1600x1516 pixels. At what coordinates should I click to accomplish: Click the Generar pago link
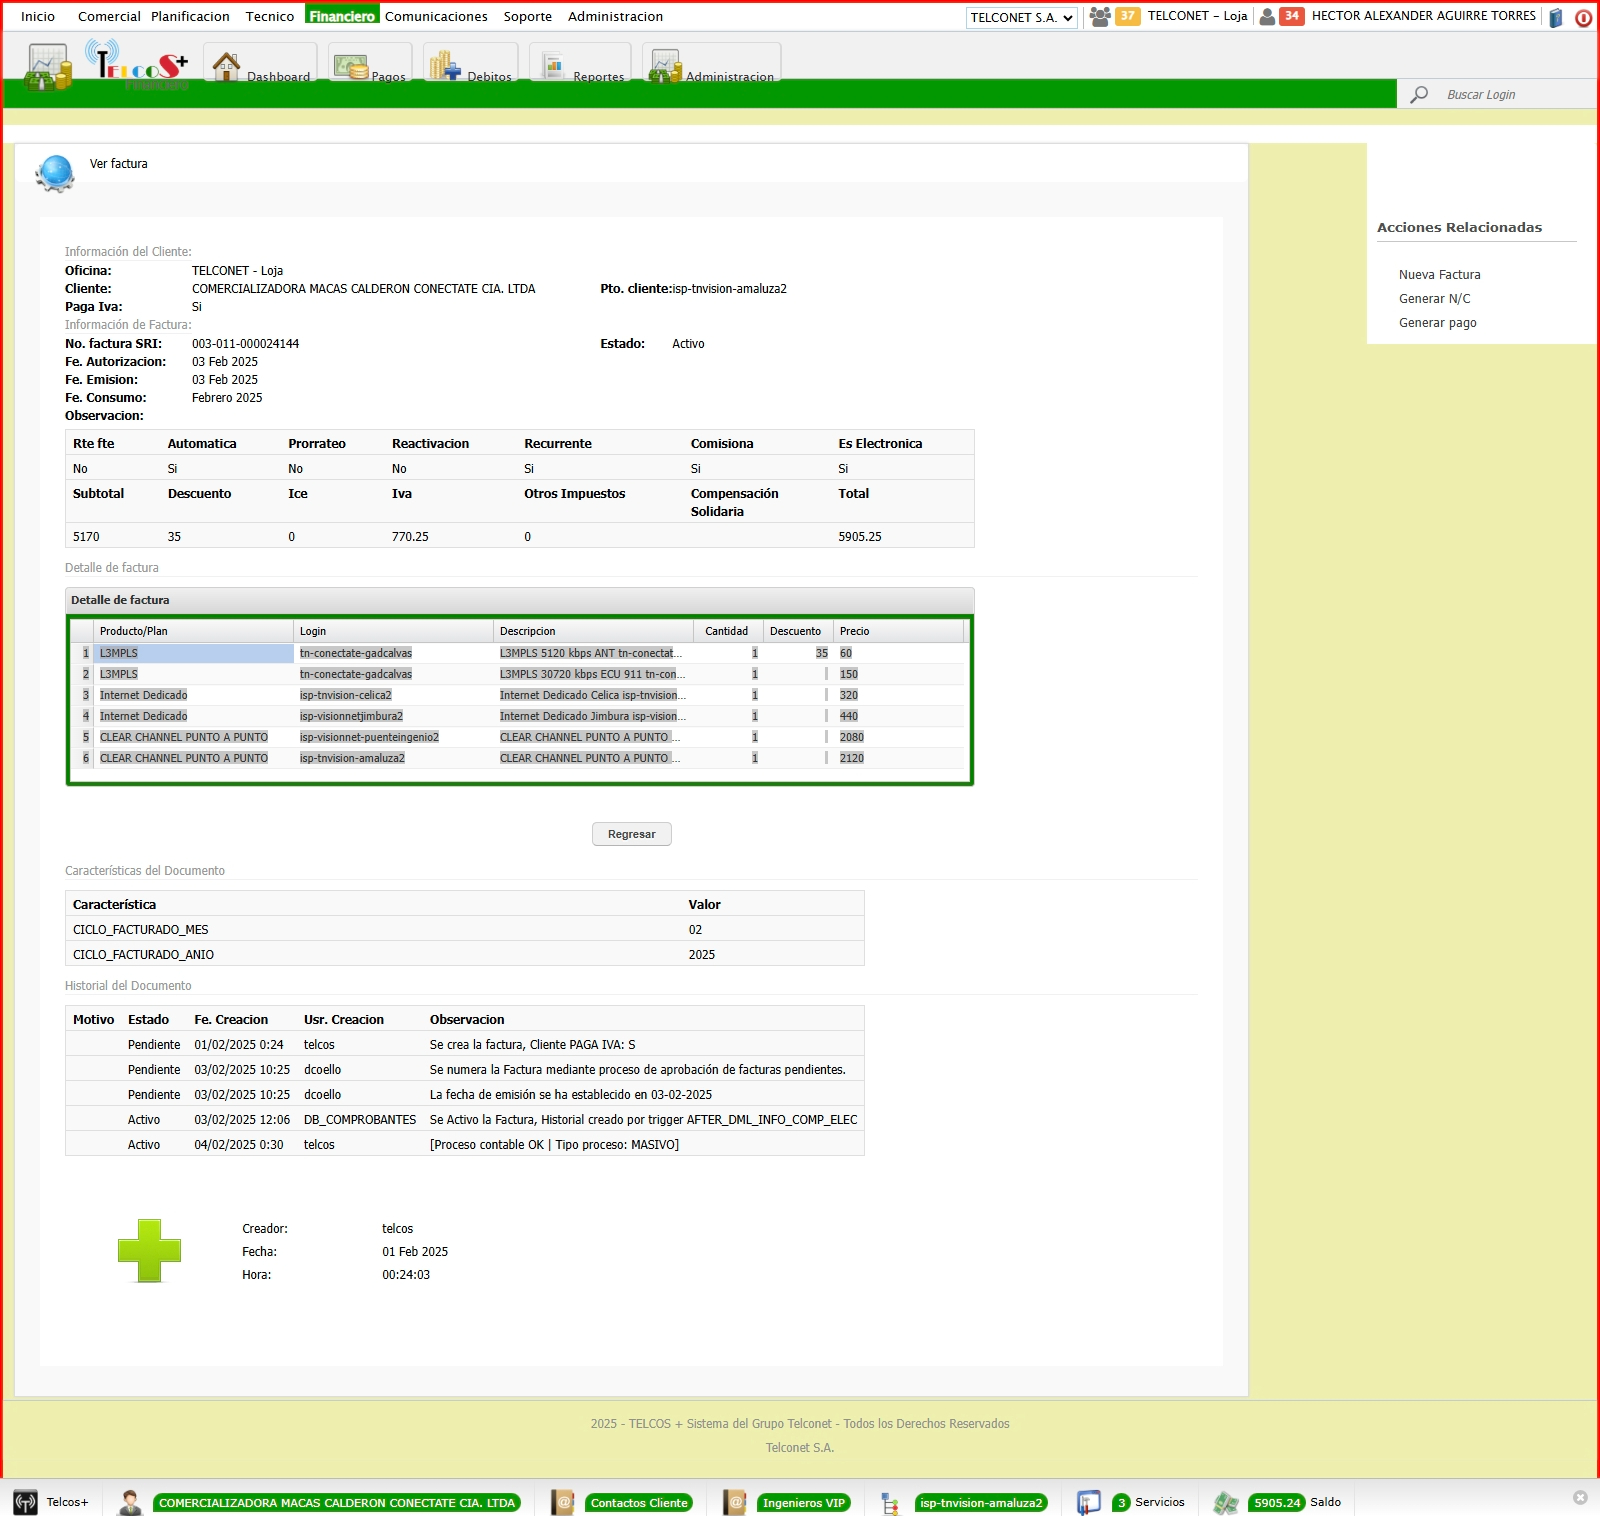tap(1437, 323)
